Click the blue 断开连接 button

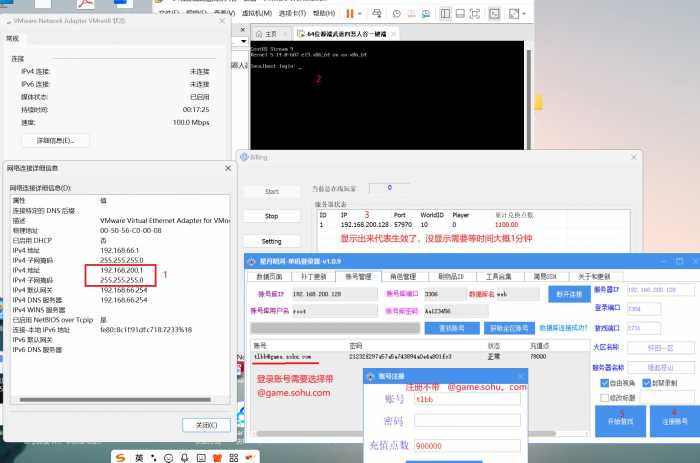tap(569, 294)
